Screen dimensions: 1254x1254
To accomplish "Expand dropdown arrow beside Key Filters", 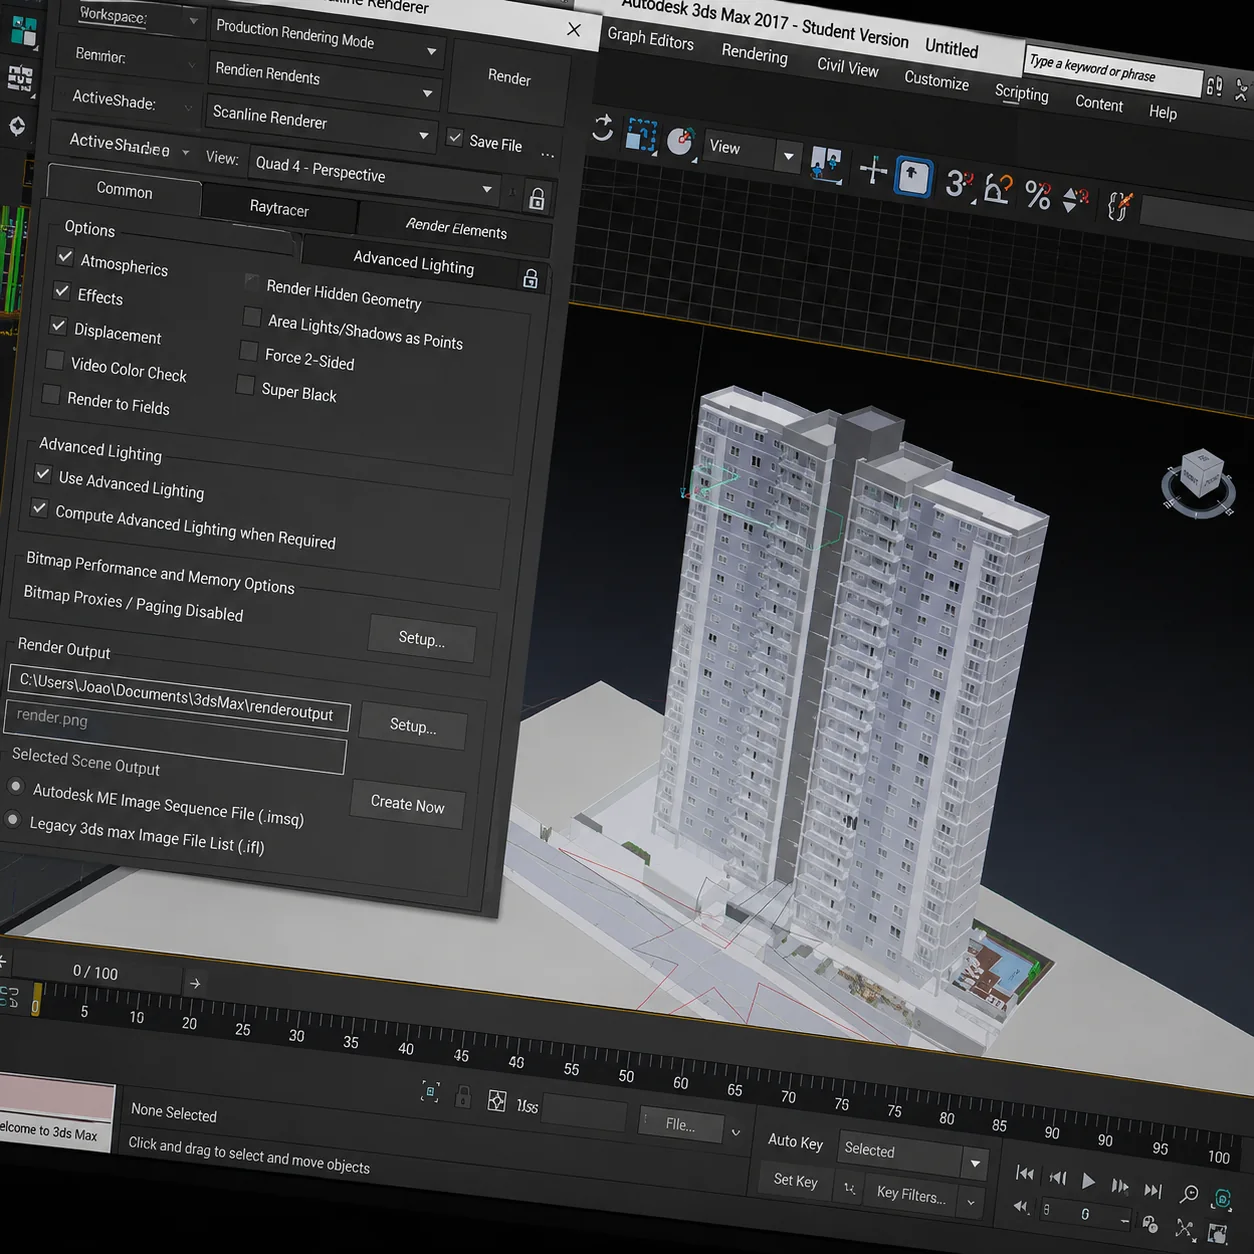I will (971, 1203).
